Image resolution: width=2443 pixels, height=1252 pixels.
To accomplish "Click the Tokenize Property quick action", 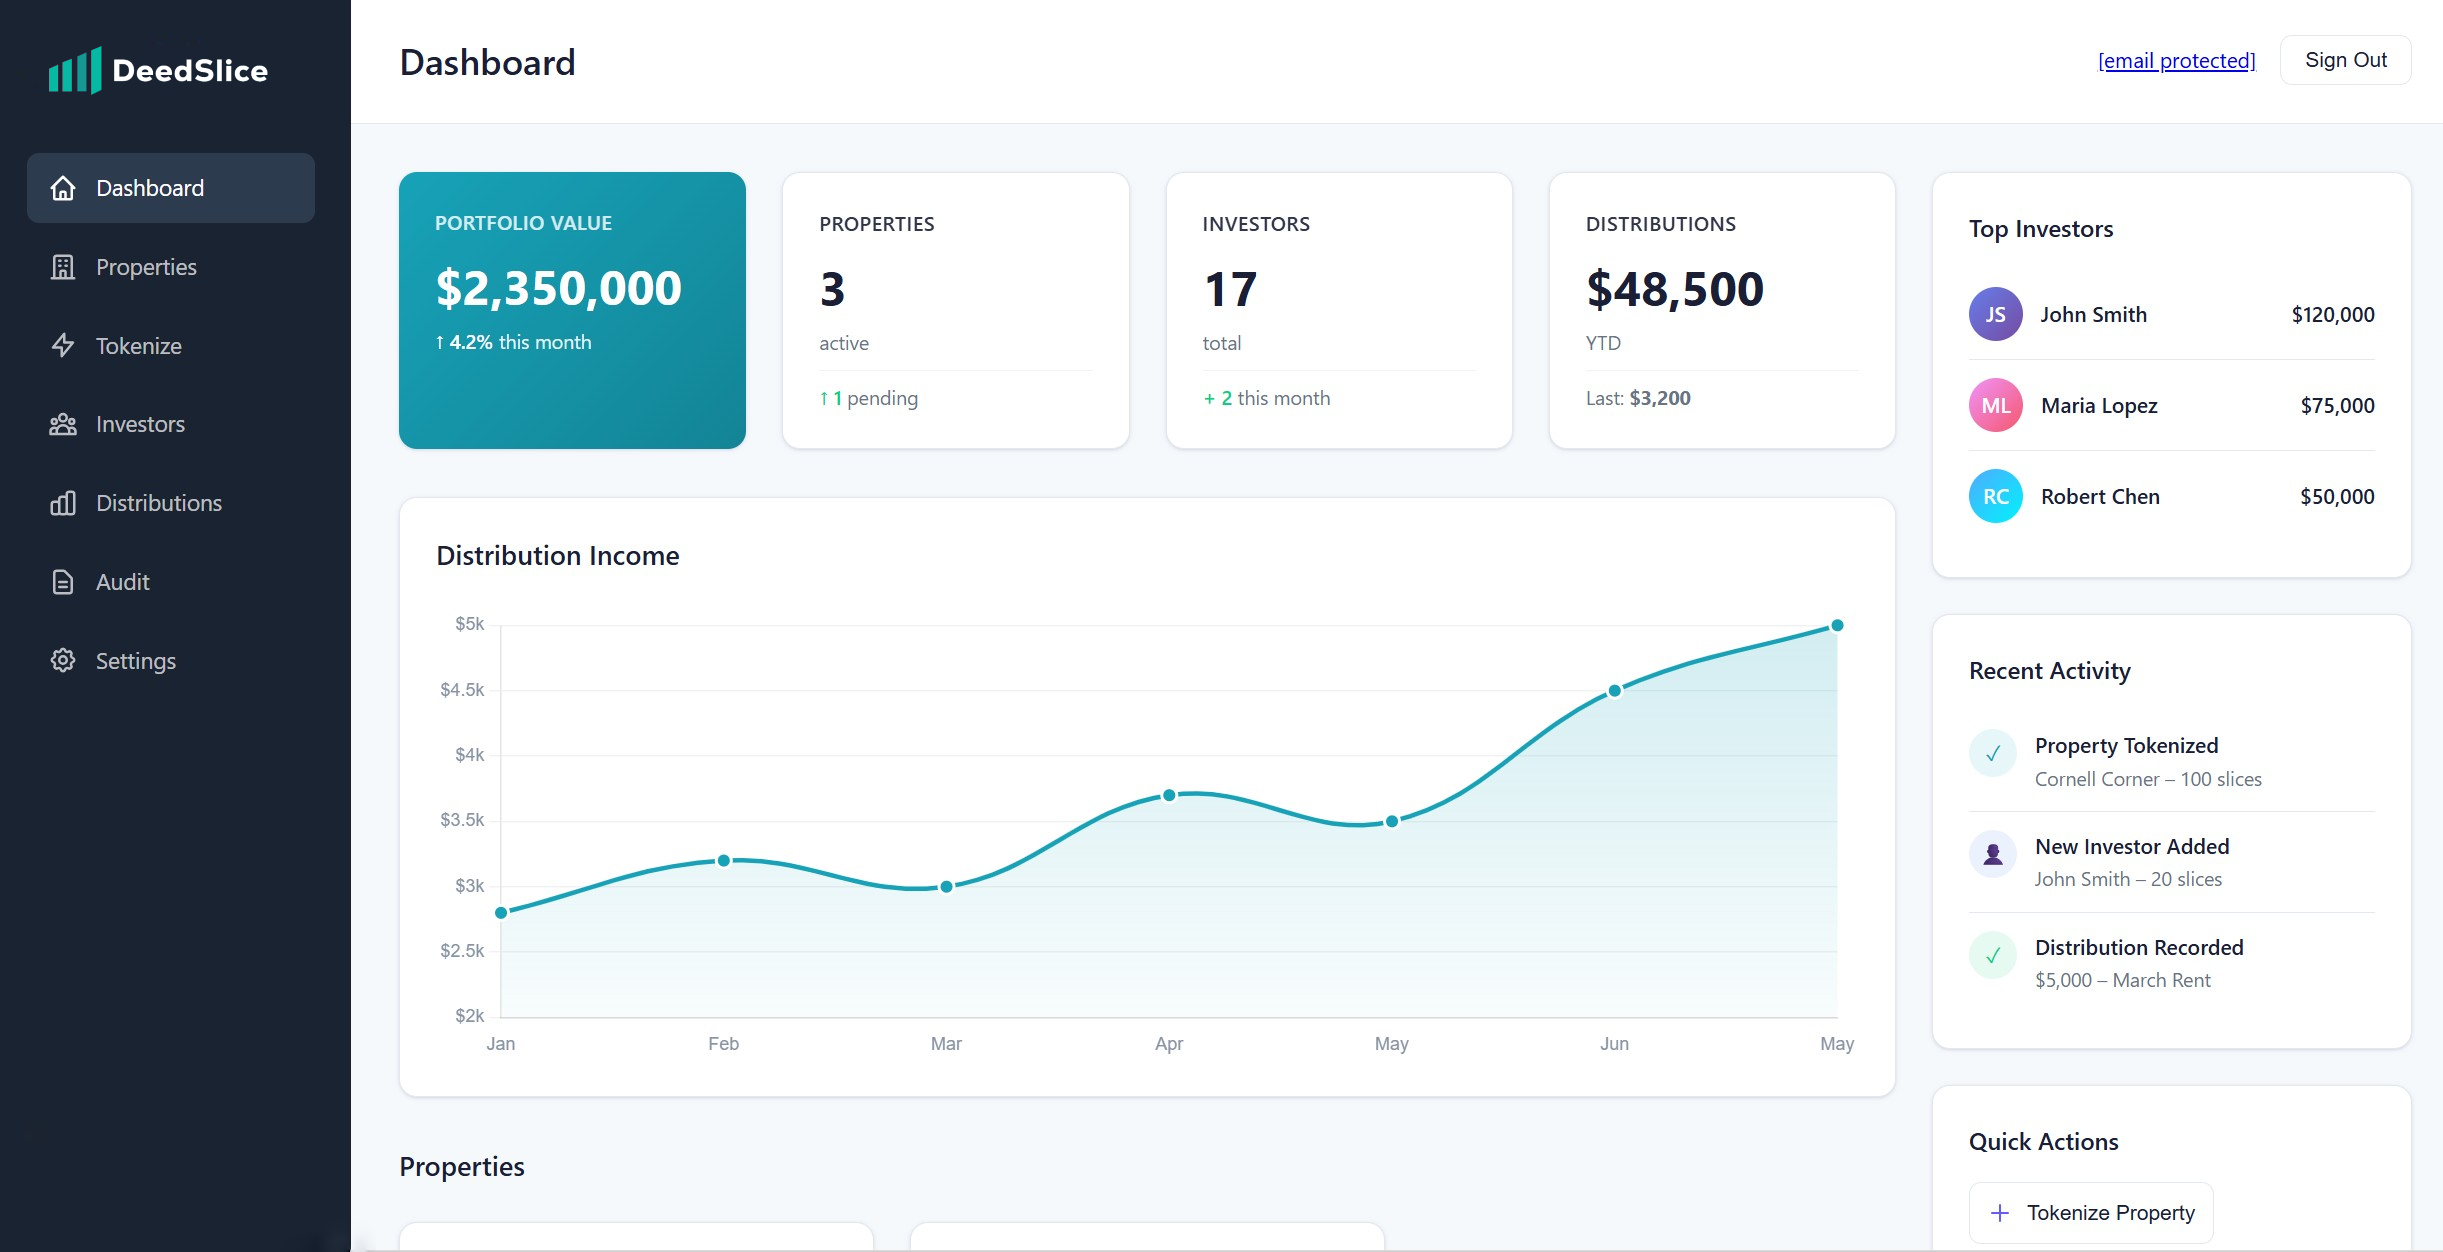I will [2090, 1212].
